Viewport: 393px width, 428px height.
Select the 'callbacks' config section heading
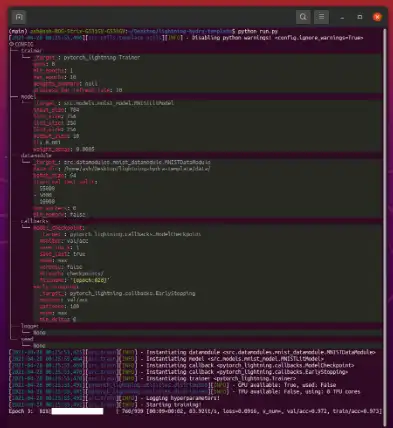pos(34,221)
